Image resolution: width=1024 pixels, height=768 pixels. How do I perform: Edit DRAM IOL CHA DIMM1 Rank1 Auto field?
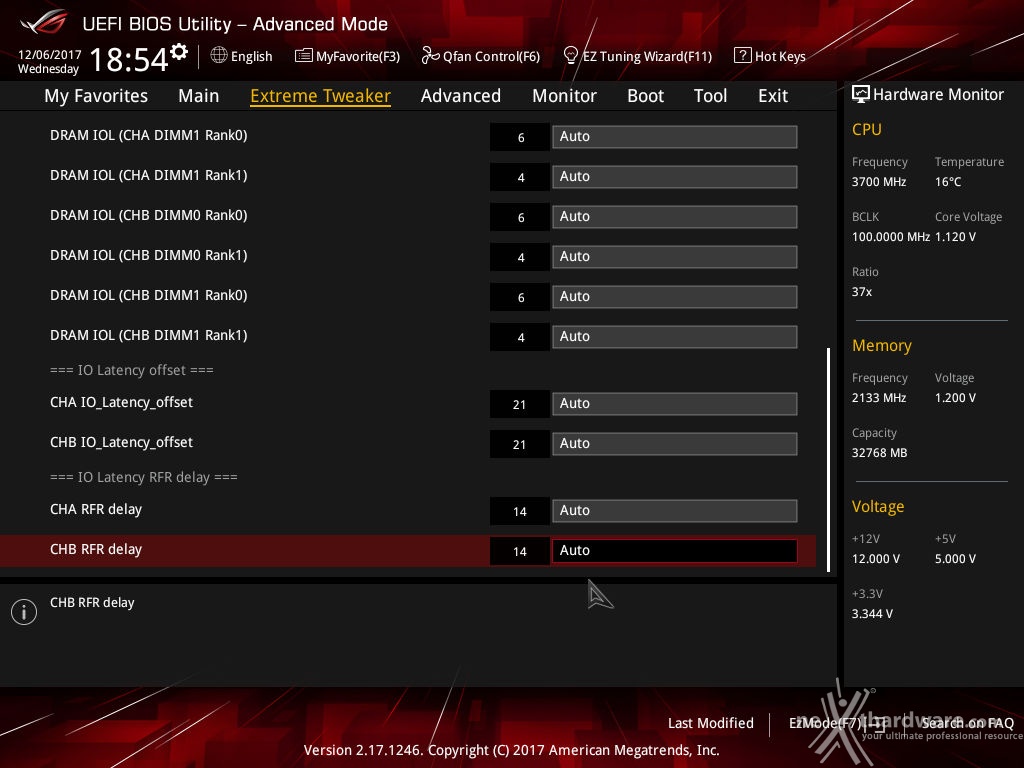(x=675, y=176)
